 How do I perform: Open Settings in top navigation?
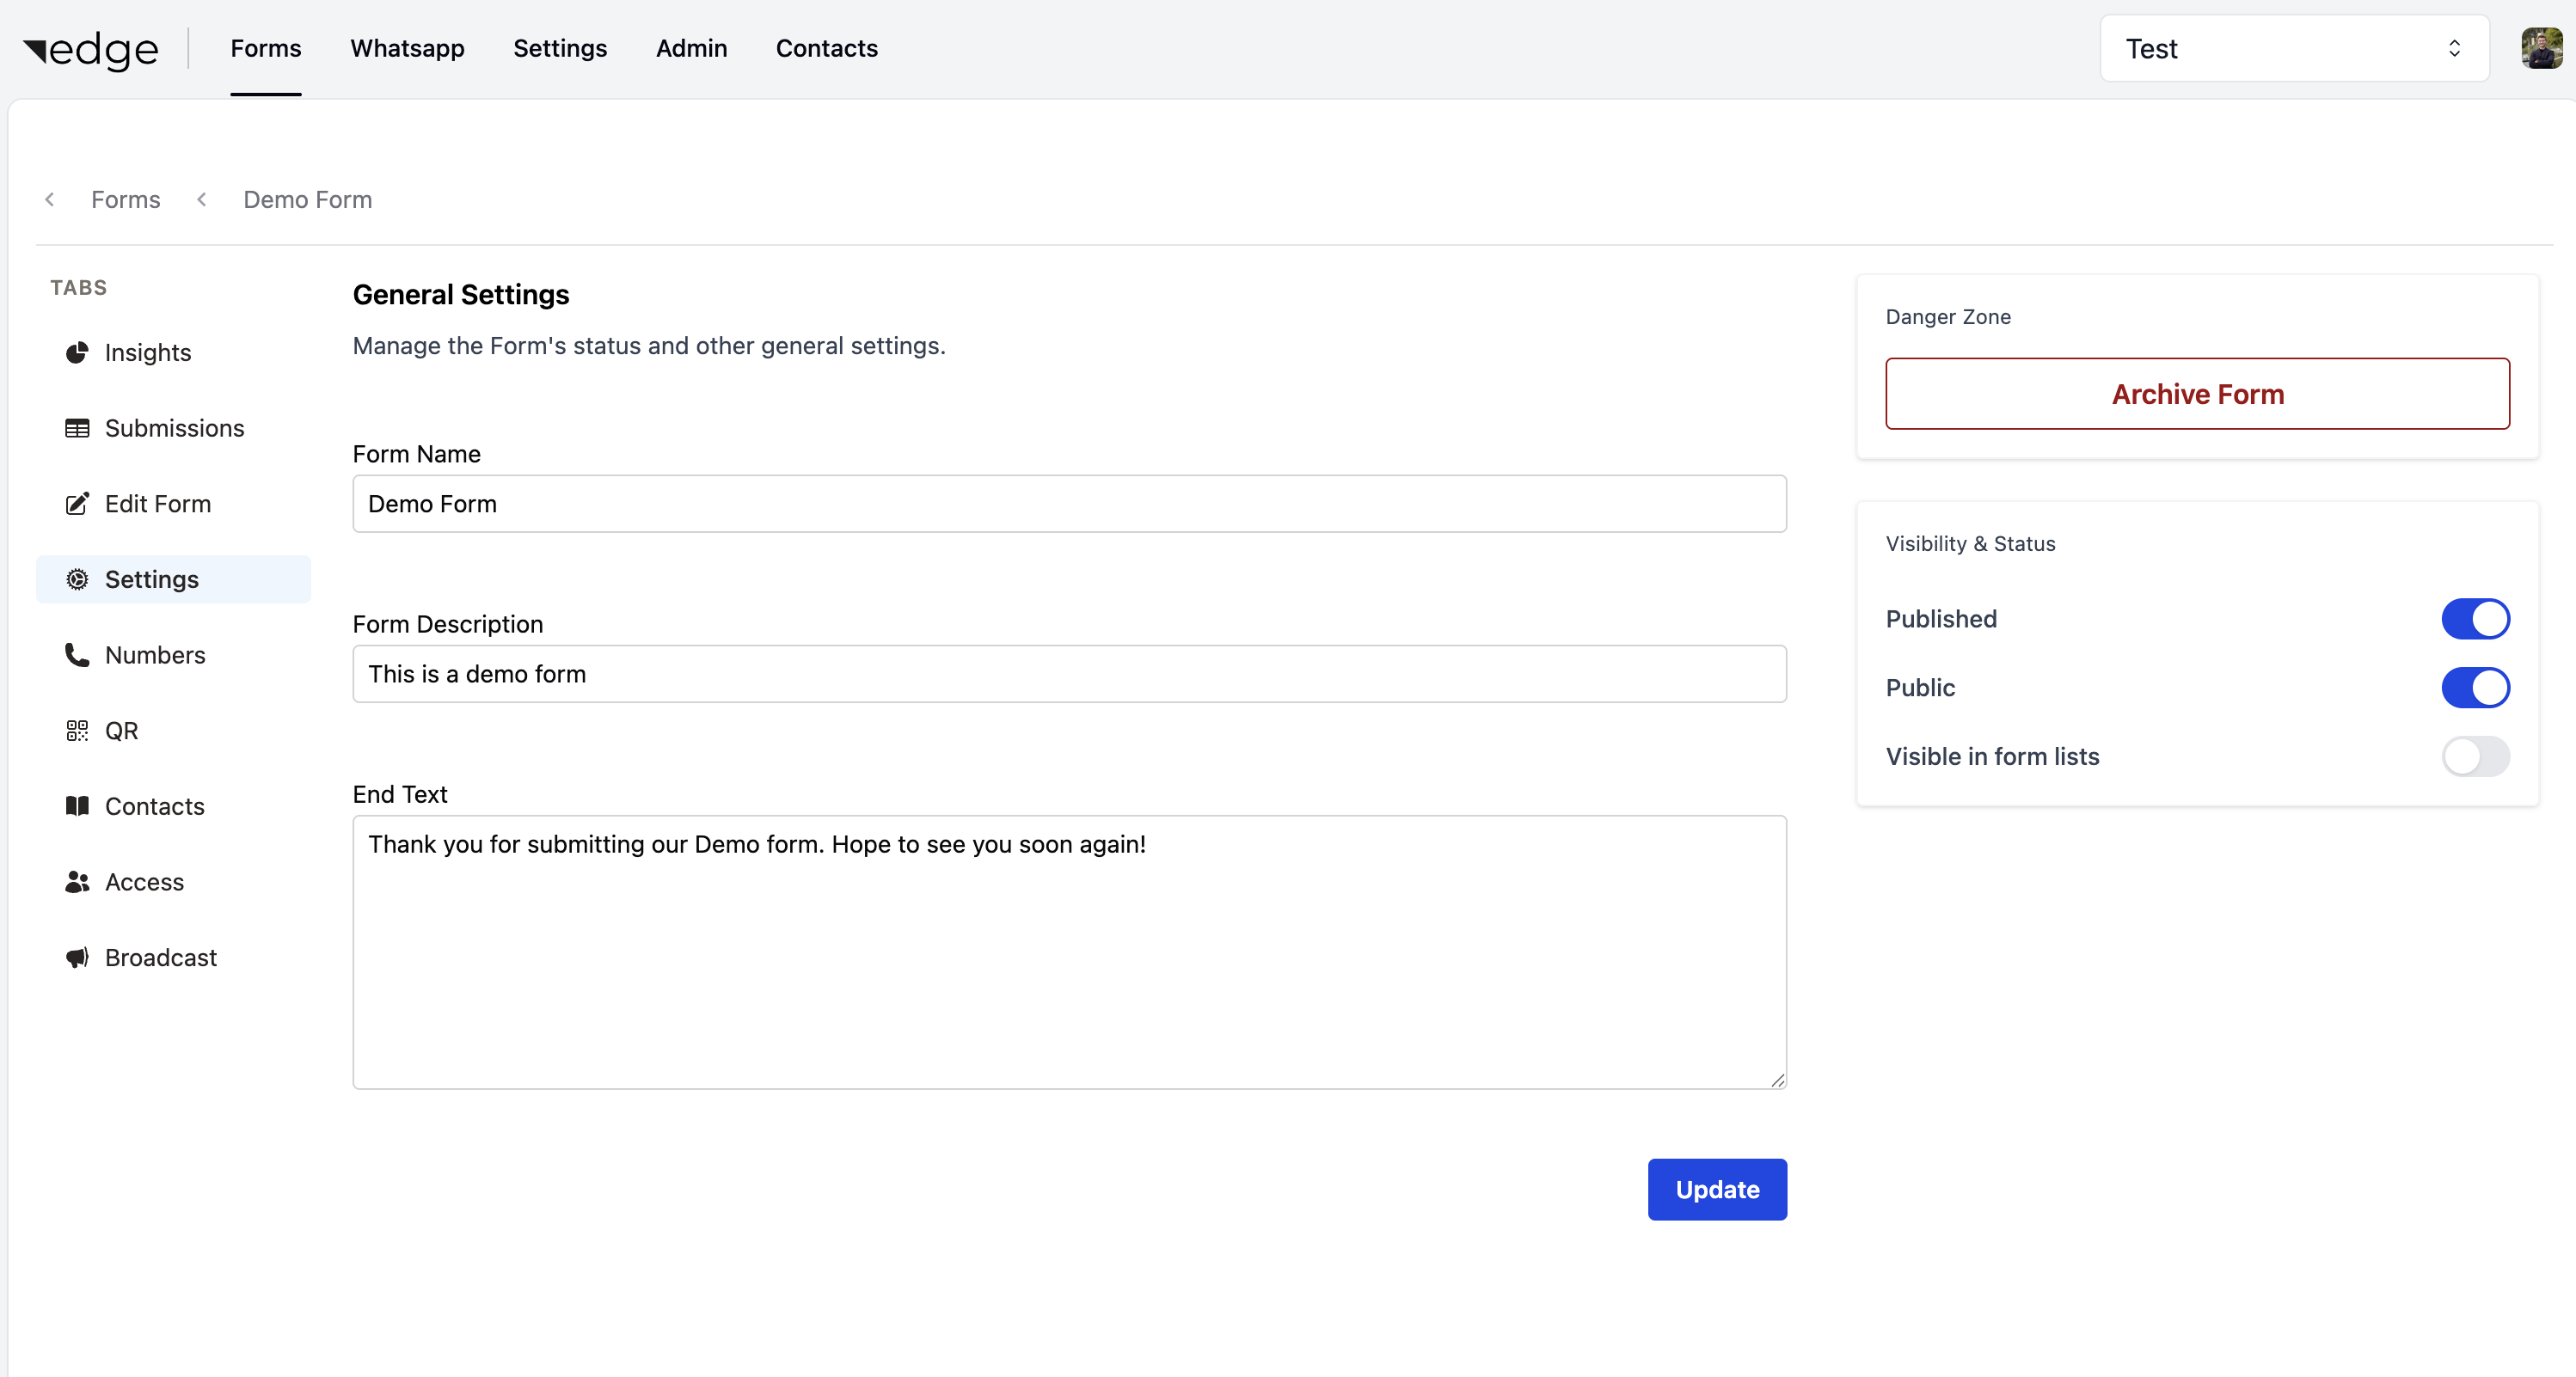(x=560, y=48)
